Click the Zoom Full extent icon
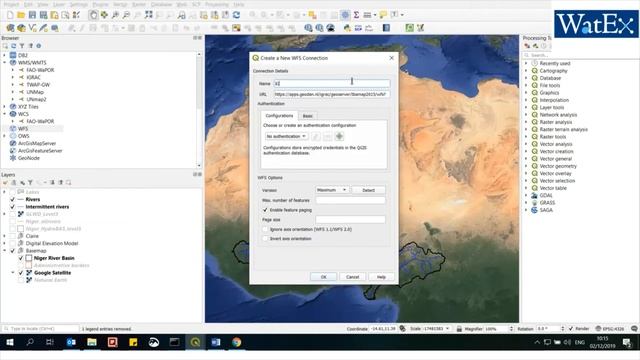Image resolution: width=640 pixels, height=360 pixels. point(149,15)
